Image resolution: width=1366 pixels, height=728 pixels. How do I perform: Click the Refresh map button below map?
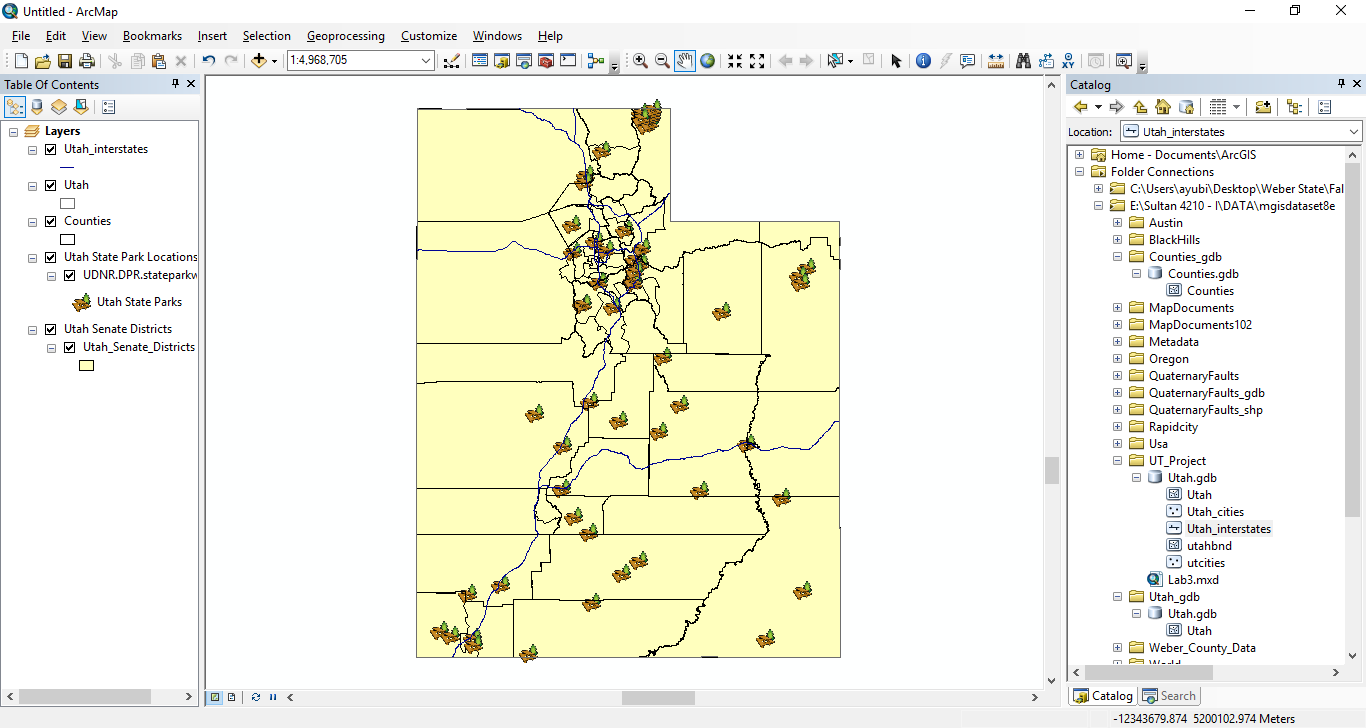256,697
